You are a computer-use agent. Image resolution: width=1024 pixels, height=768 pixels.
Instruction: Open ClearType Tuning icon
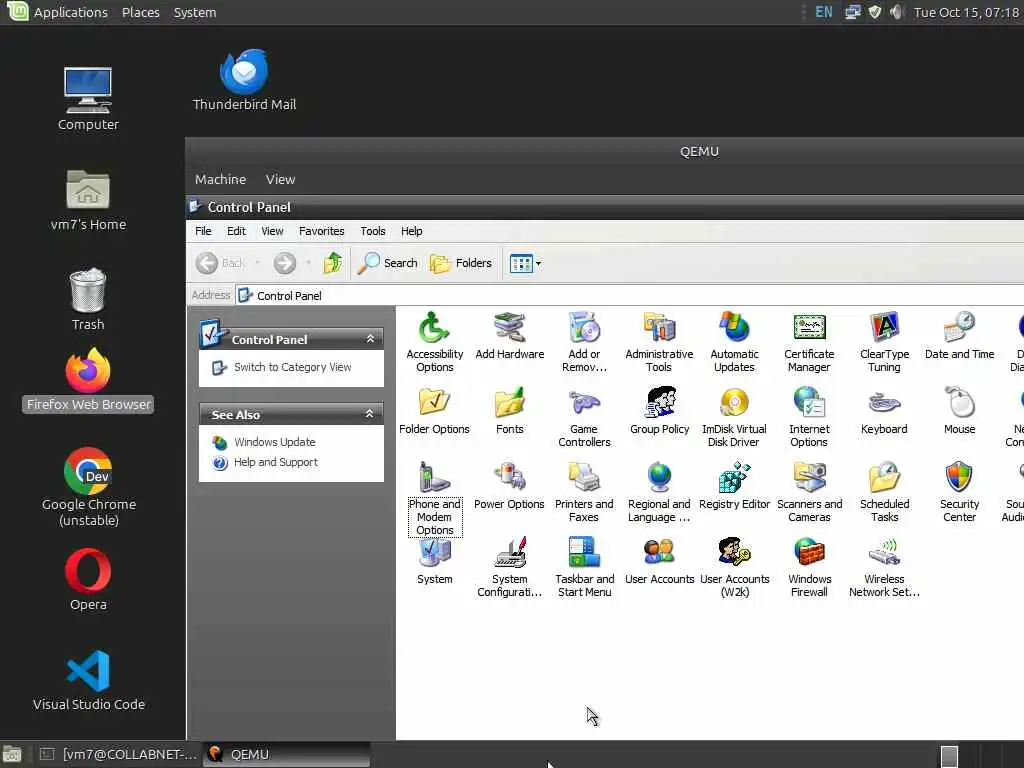pyautogui.click(x=884, y=342)
